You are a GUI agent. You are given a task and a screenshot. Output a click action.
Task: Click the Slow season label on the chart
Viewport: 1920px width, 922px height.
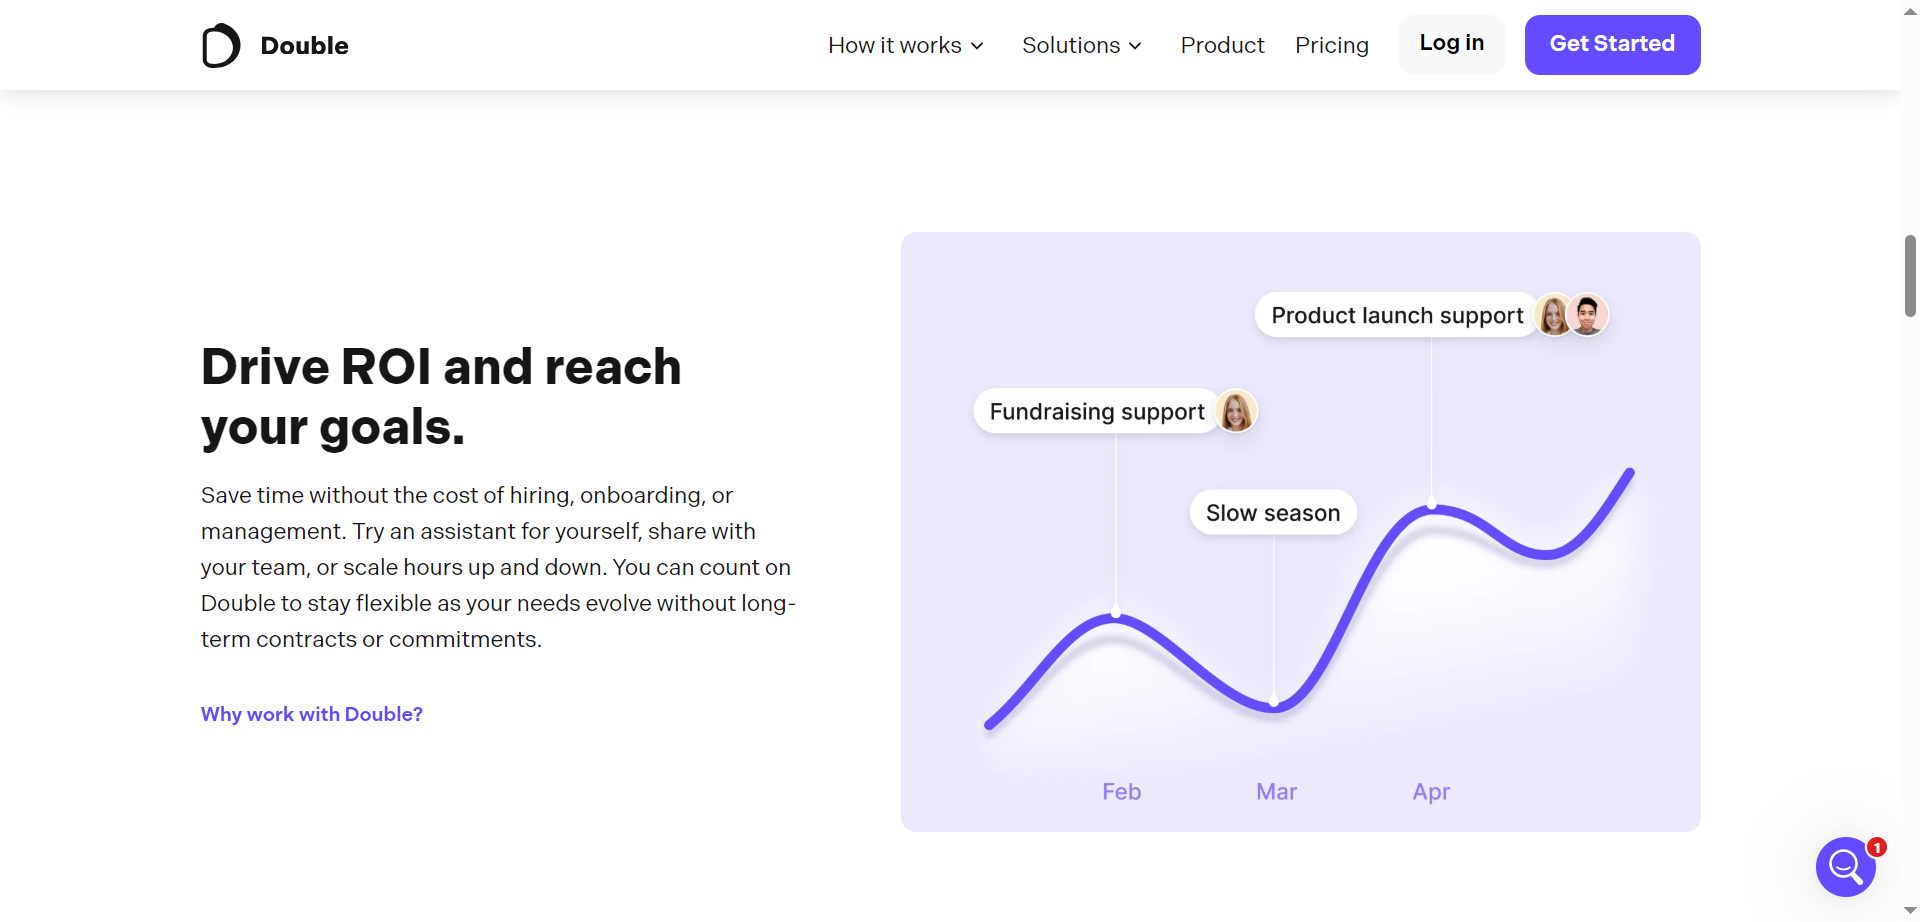point(1272,512)
